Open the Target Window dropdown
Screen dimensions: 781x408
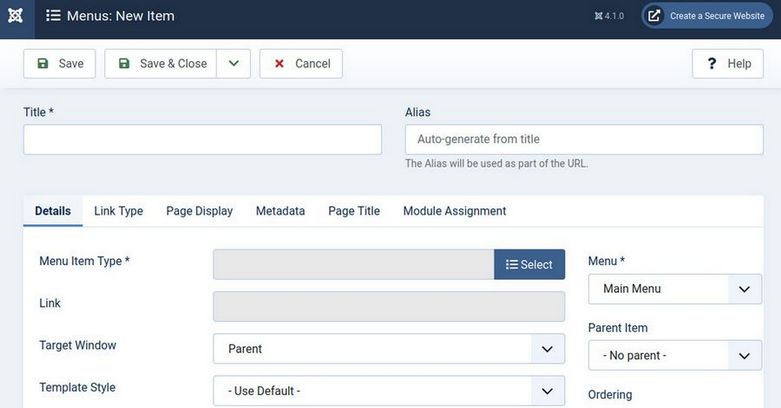tap(388, 349)
